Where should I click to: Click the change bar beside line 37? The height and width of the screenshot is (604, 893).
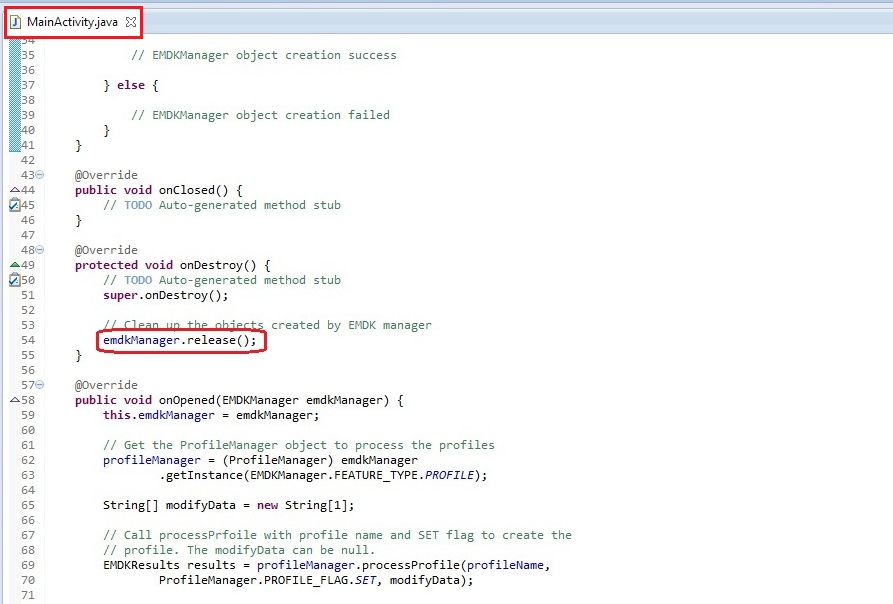click(x=14, y=85)
